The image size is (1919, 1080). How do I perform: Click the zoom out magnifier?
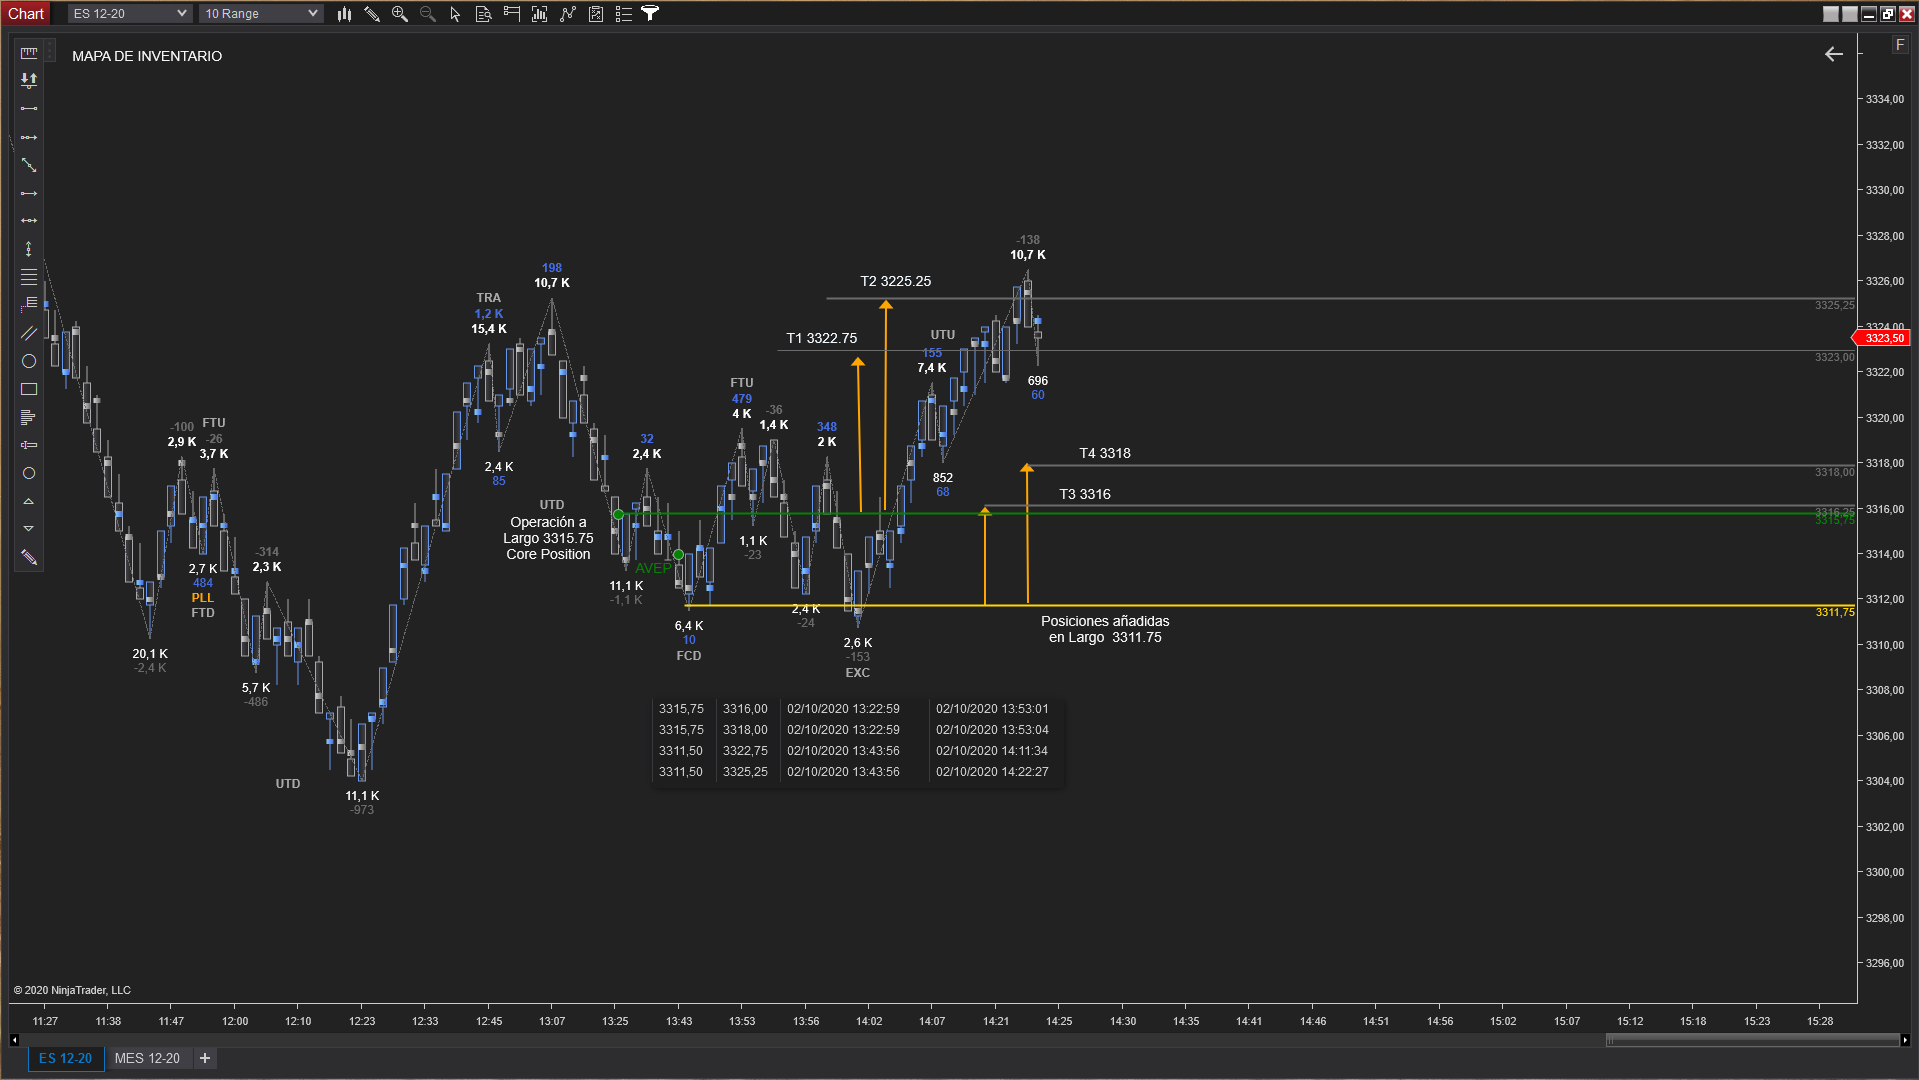click(x=428, y=14)
